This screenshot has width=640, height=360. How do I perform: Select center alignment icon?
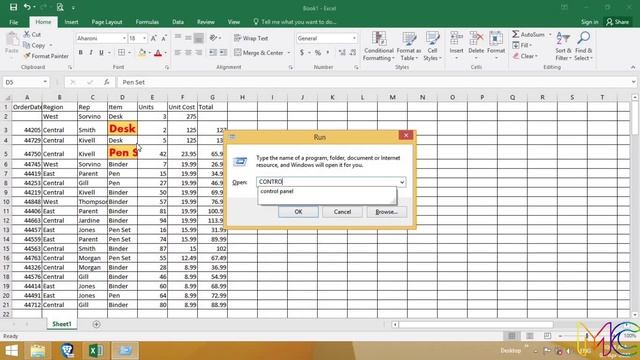point(188,53)
